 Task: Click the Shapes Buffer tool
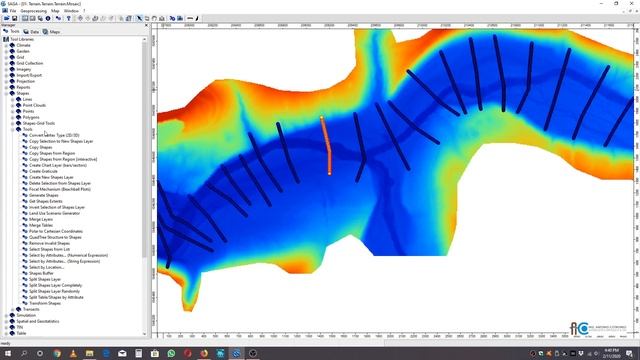tap(41, 273)
